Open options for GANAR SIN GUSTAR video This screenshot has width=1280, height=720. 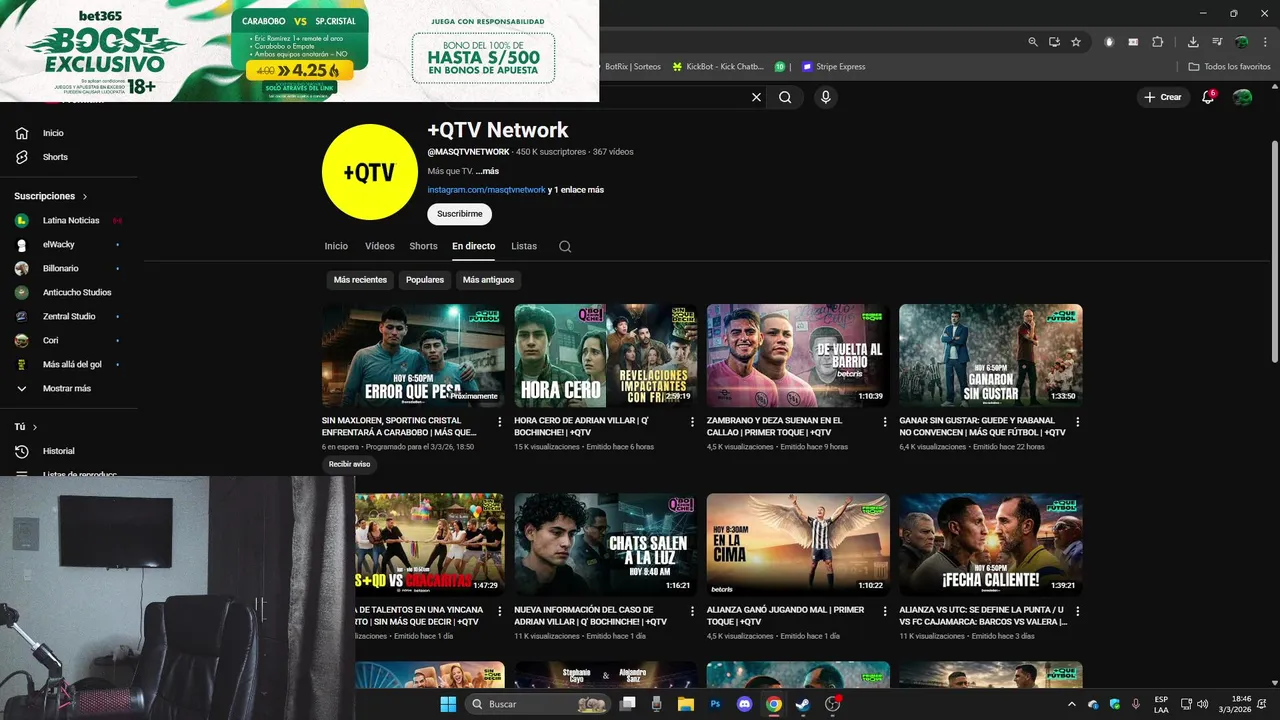coord(1077,422)
